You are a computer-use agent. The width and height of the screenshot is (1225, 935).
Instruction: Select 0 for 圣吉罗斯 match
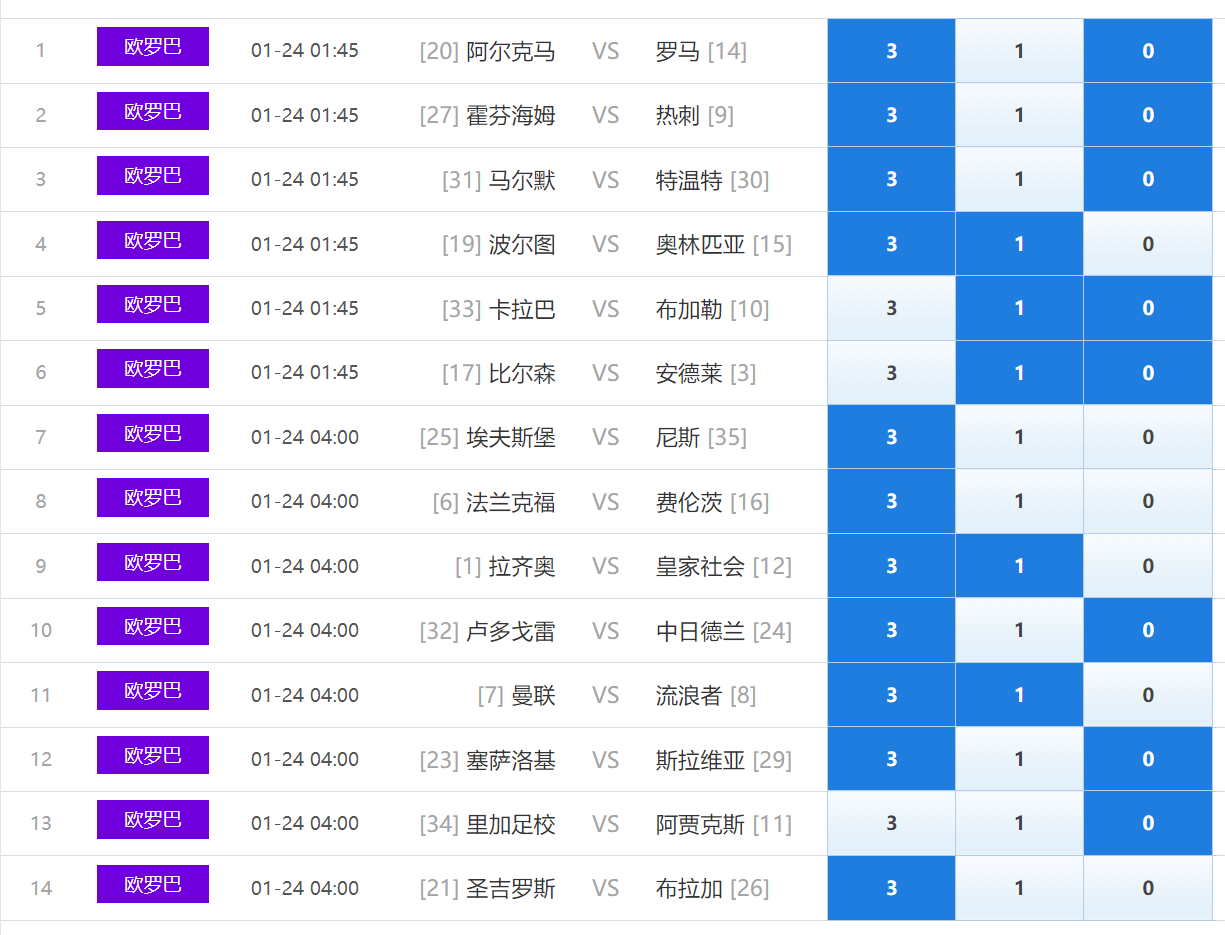tap(1148, 888)
